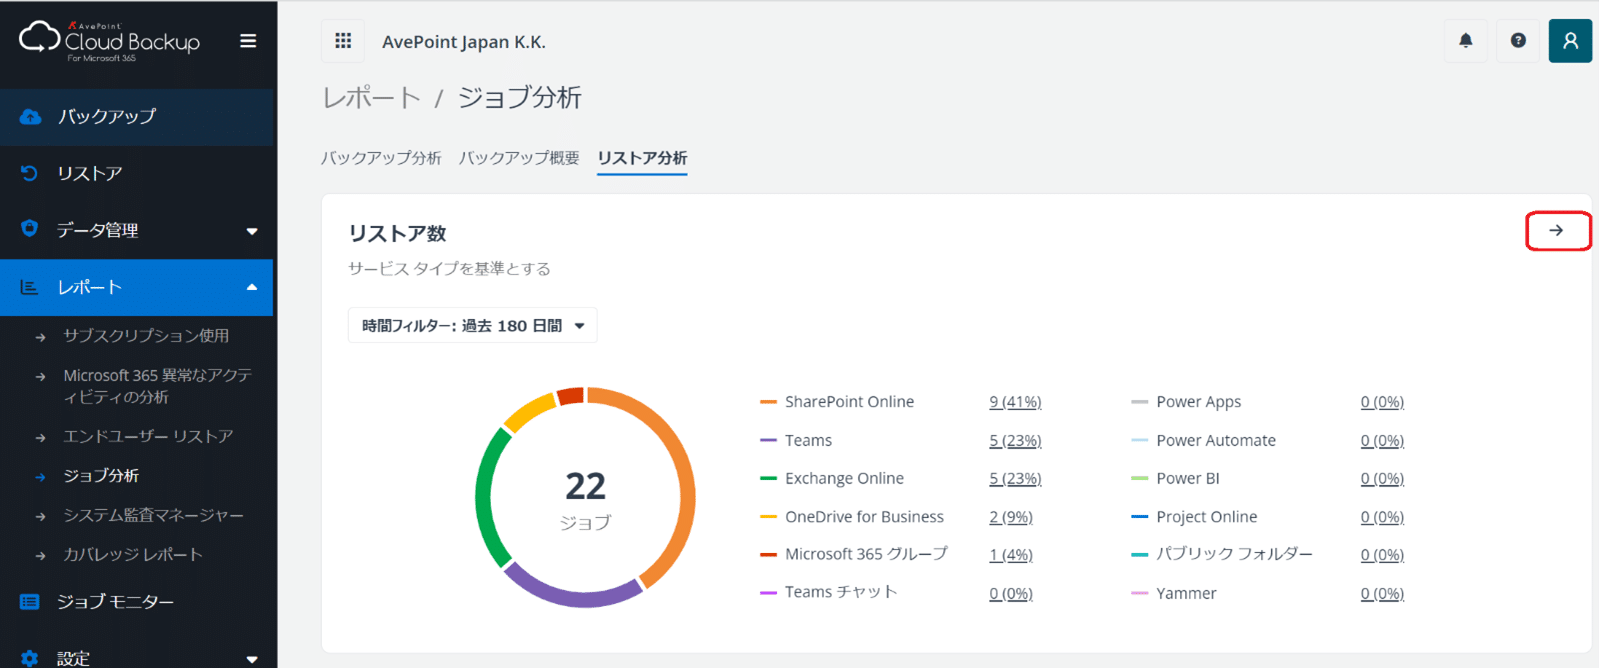Open リストア in sidebar
The image size is (1599, 668).
click(x=137, y=173)
